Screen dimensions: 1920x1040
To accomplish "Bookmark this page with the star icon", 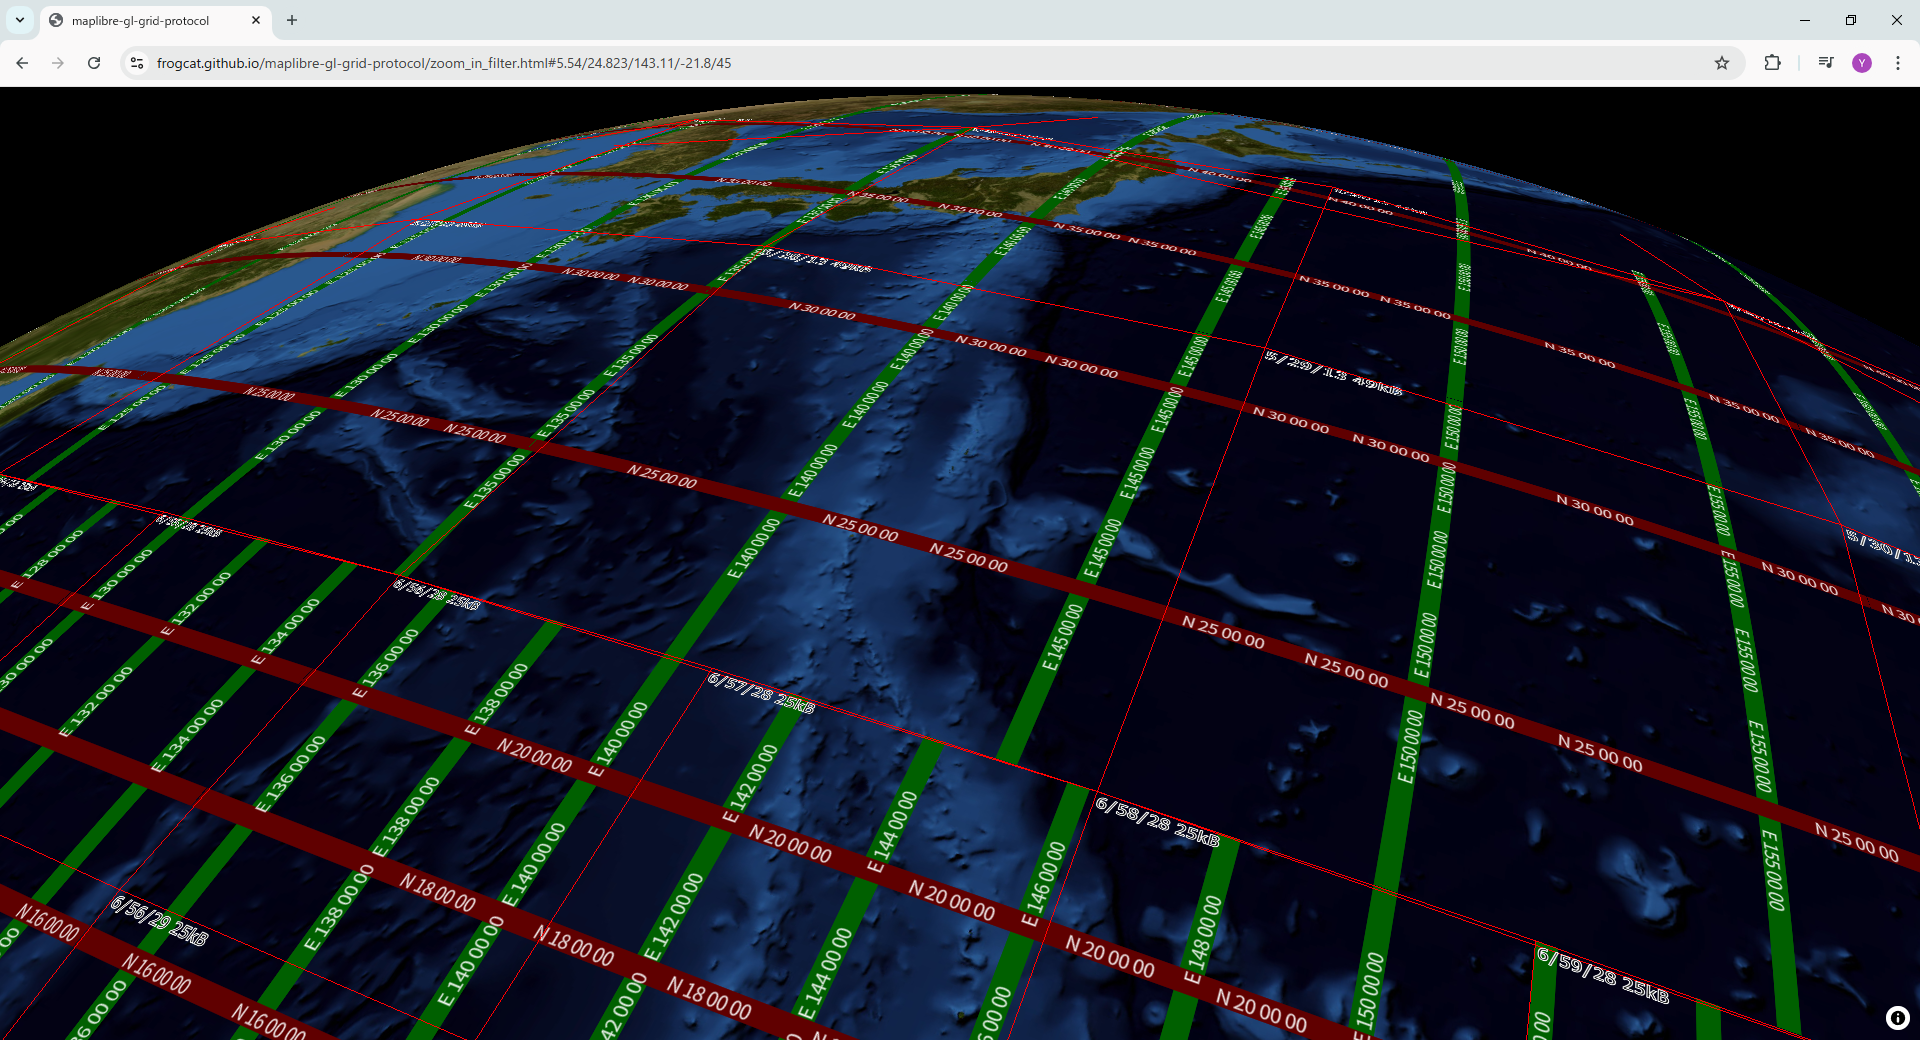I will (x=1722, y=63).
